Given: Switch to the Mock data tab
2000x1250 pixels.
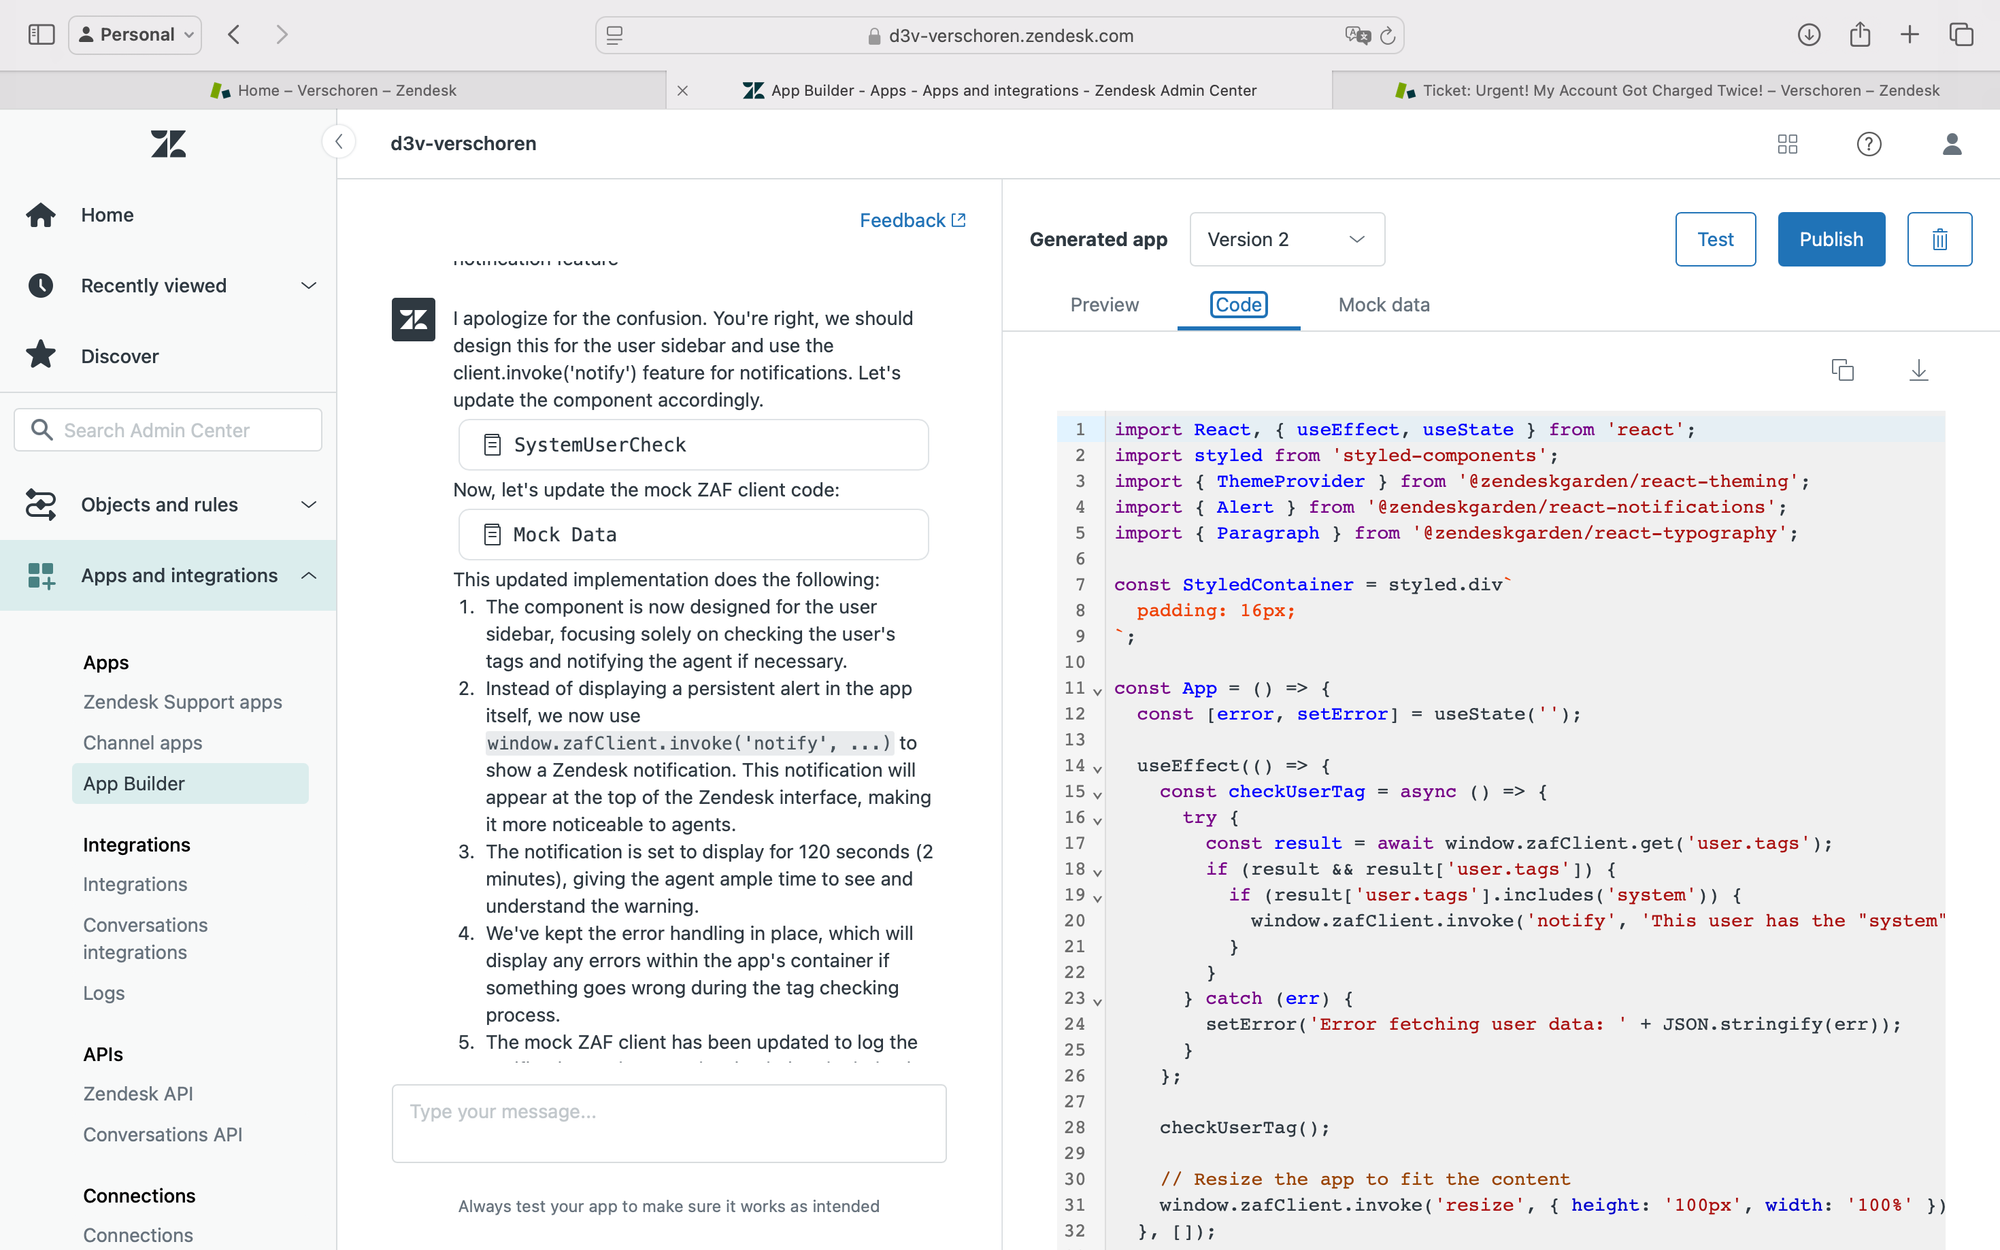Looking at the screenshot, I should click(1384, 305).
